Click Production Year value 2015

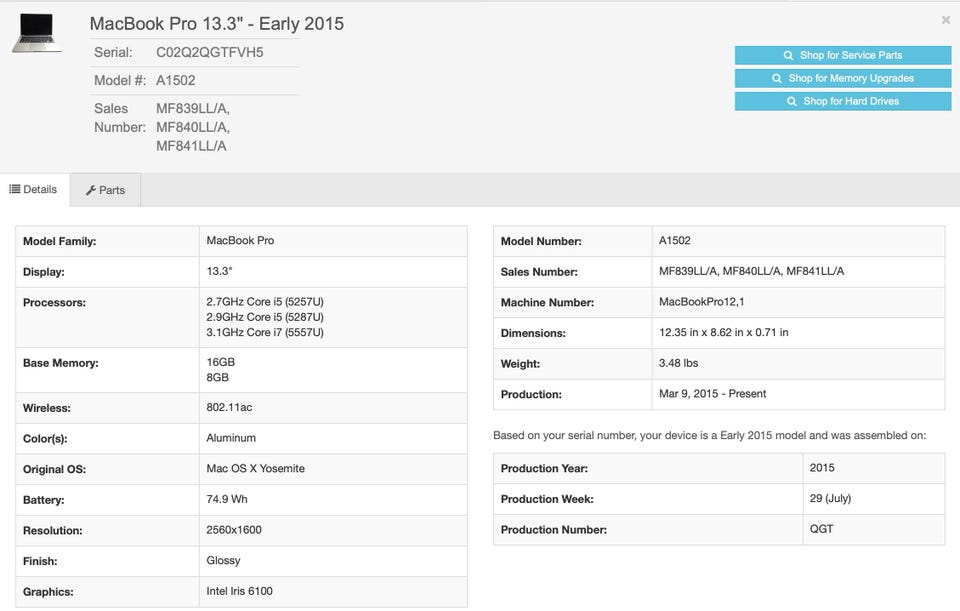pos(822,468)
